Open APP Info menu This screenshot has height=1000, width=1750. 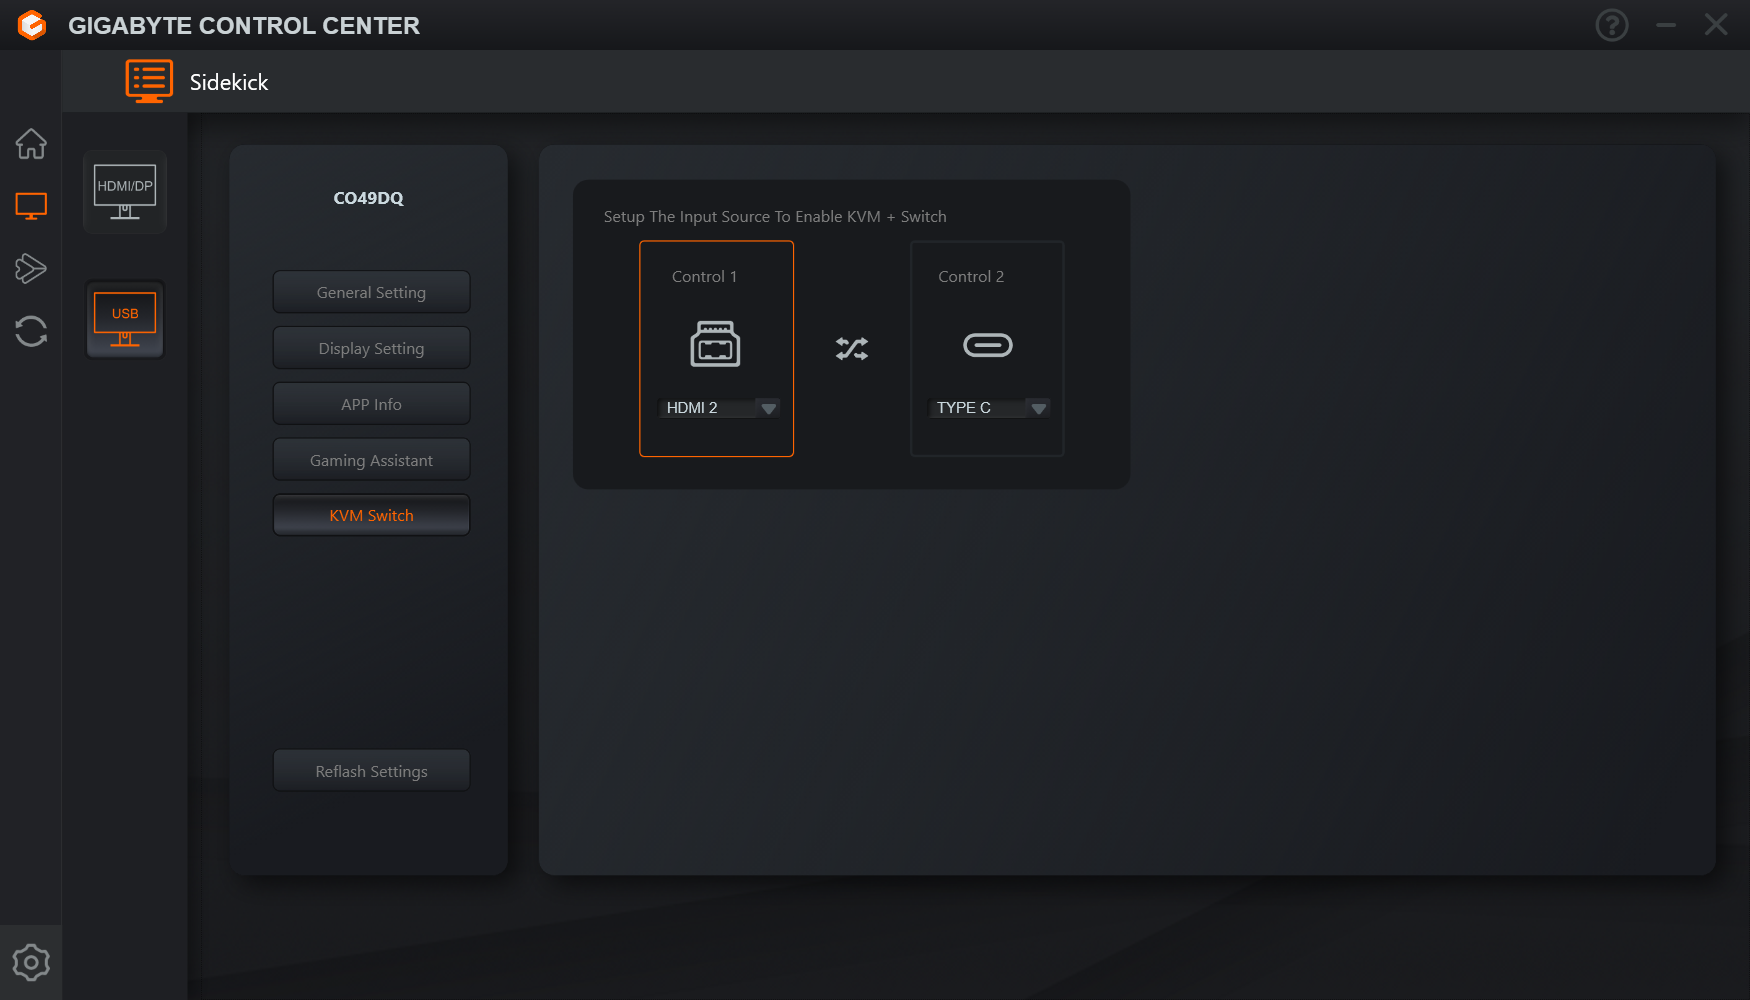coord(371,404)
